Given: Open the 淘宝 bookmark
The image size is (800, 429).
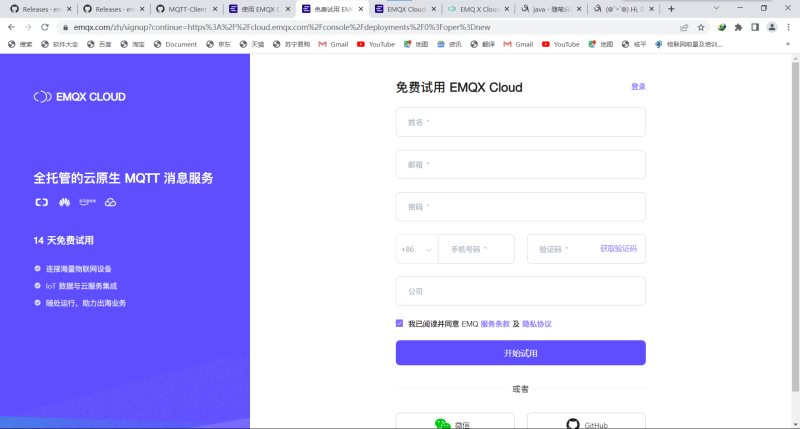Looking at the screenshot, I should click(133, 44).
